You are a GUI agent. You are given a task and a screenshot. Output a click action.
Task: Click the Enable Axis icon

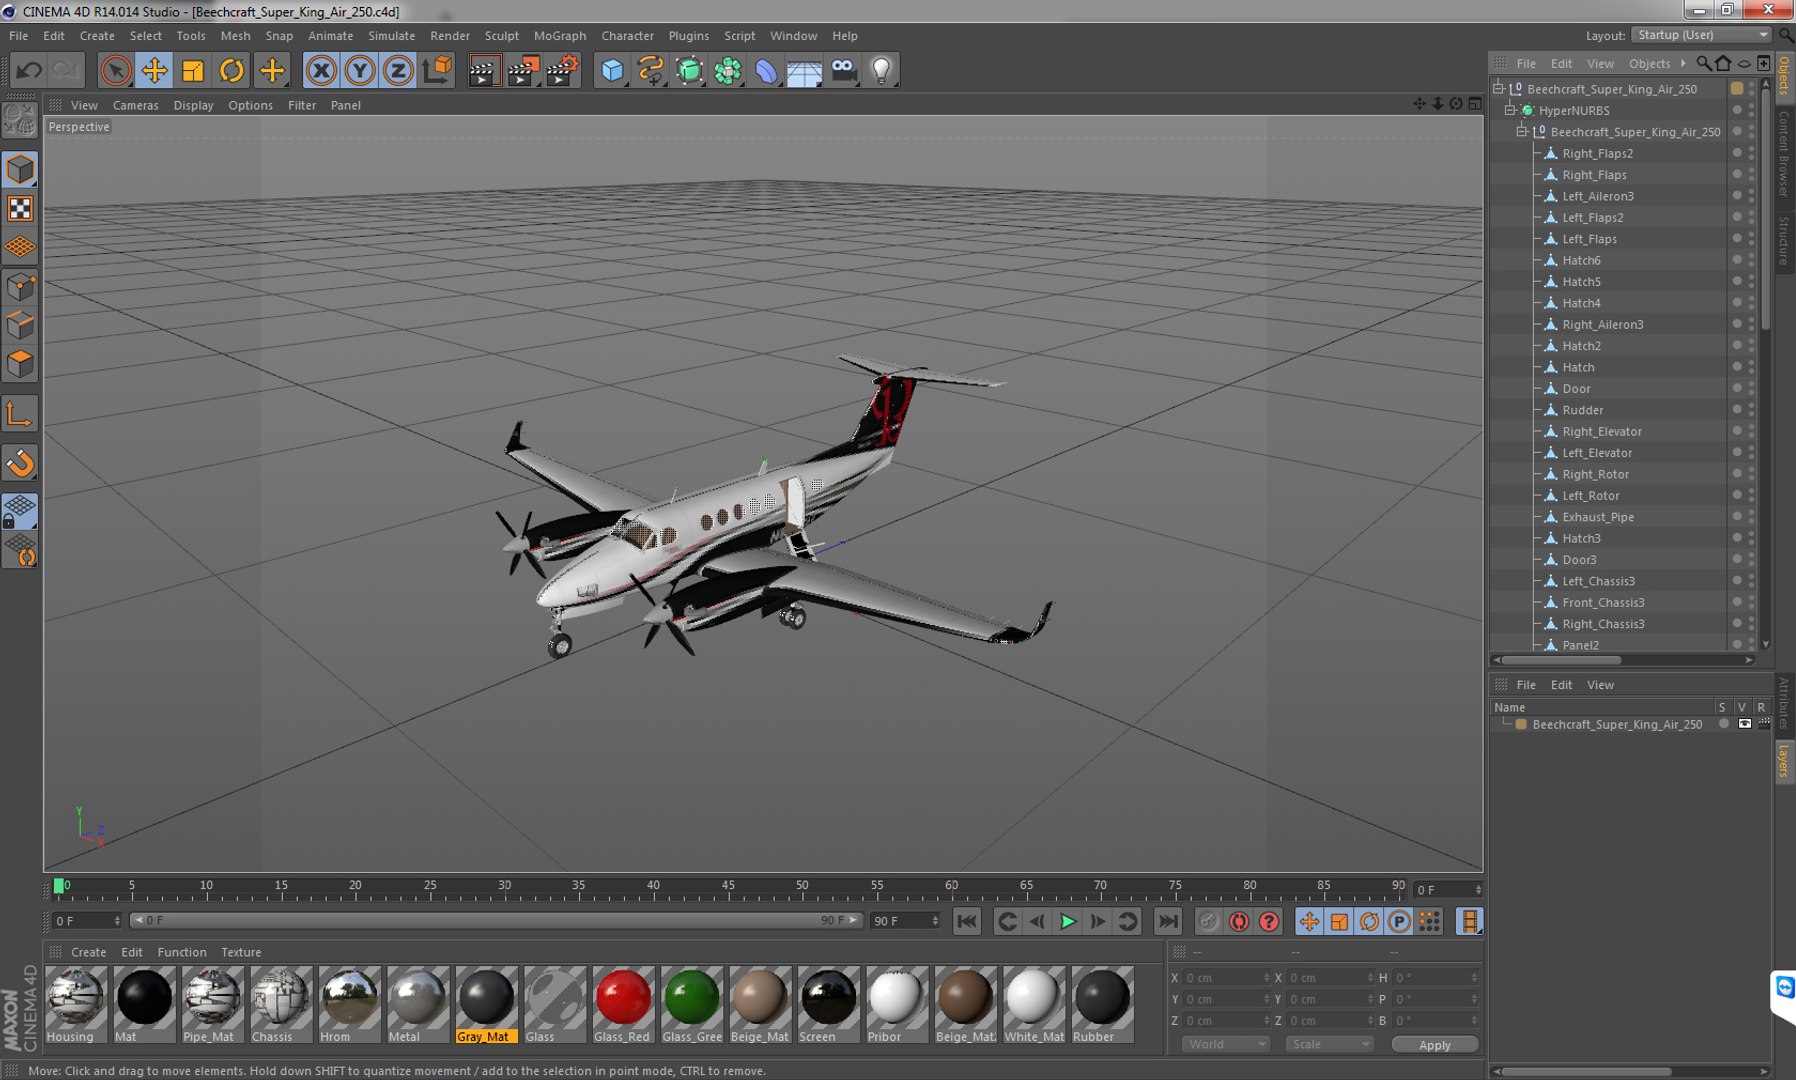click(x=20, y=415)
